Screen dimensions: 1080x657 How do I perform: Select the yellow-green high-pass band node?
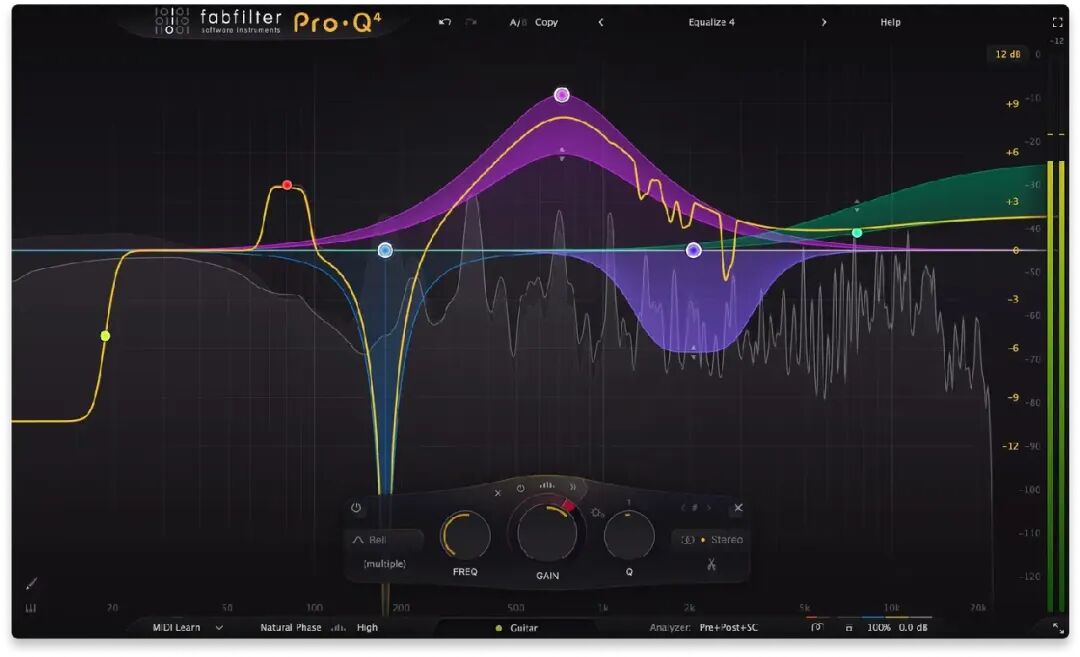pyautogui.click(x=105, y=336)
